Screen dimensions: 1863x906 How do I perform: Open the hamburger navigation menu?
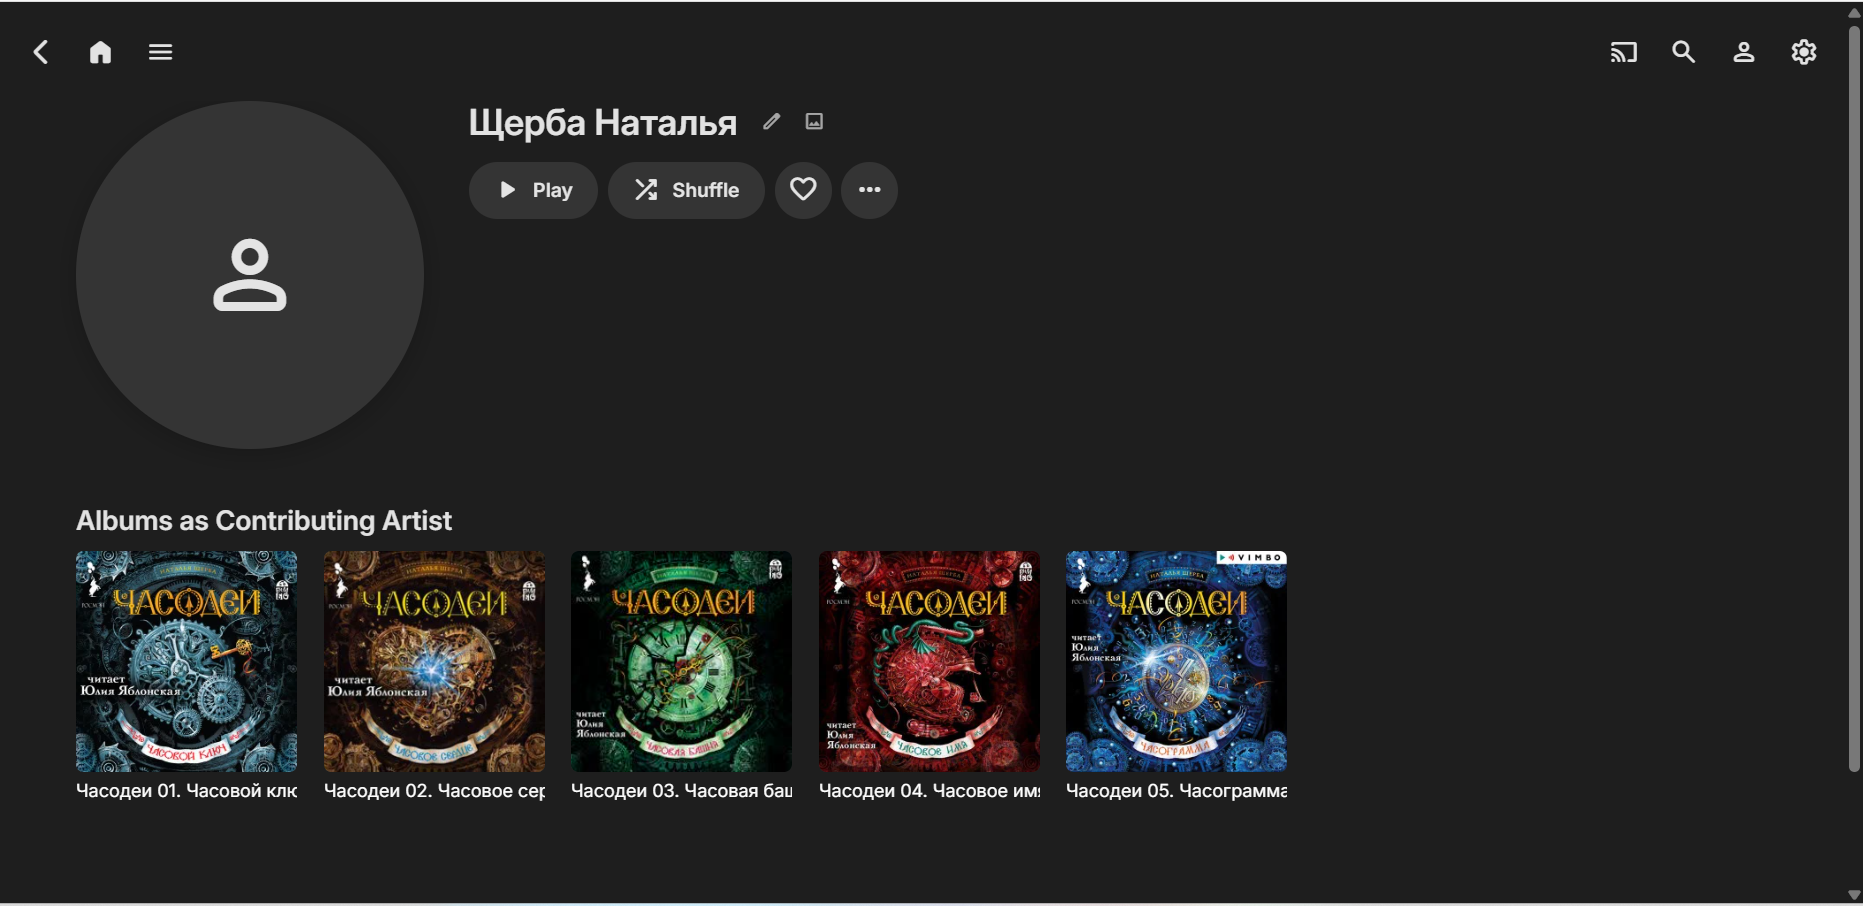161,52
